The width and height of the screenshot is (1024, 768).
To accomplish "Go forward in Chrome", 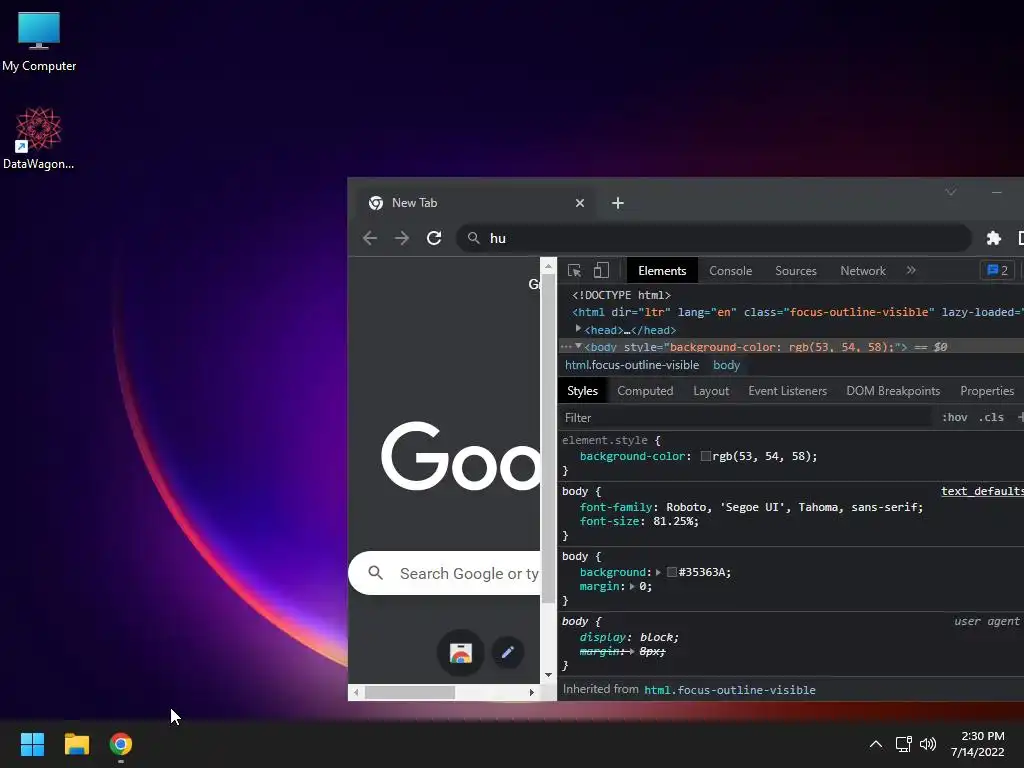I will (x=402, y=238).
